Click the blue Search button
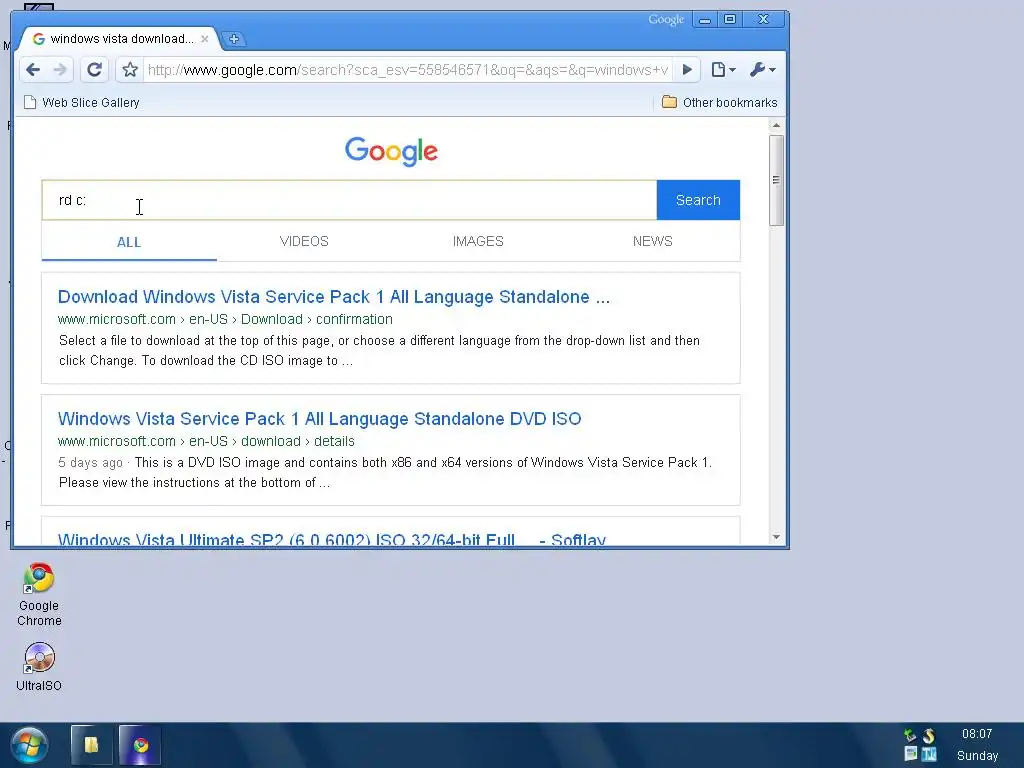The image size is (1024, 768). tap(698, 200)
